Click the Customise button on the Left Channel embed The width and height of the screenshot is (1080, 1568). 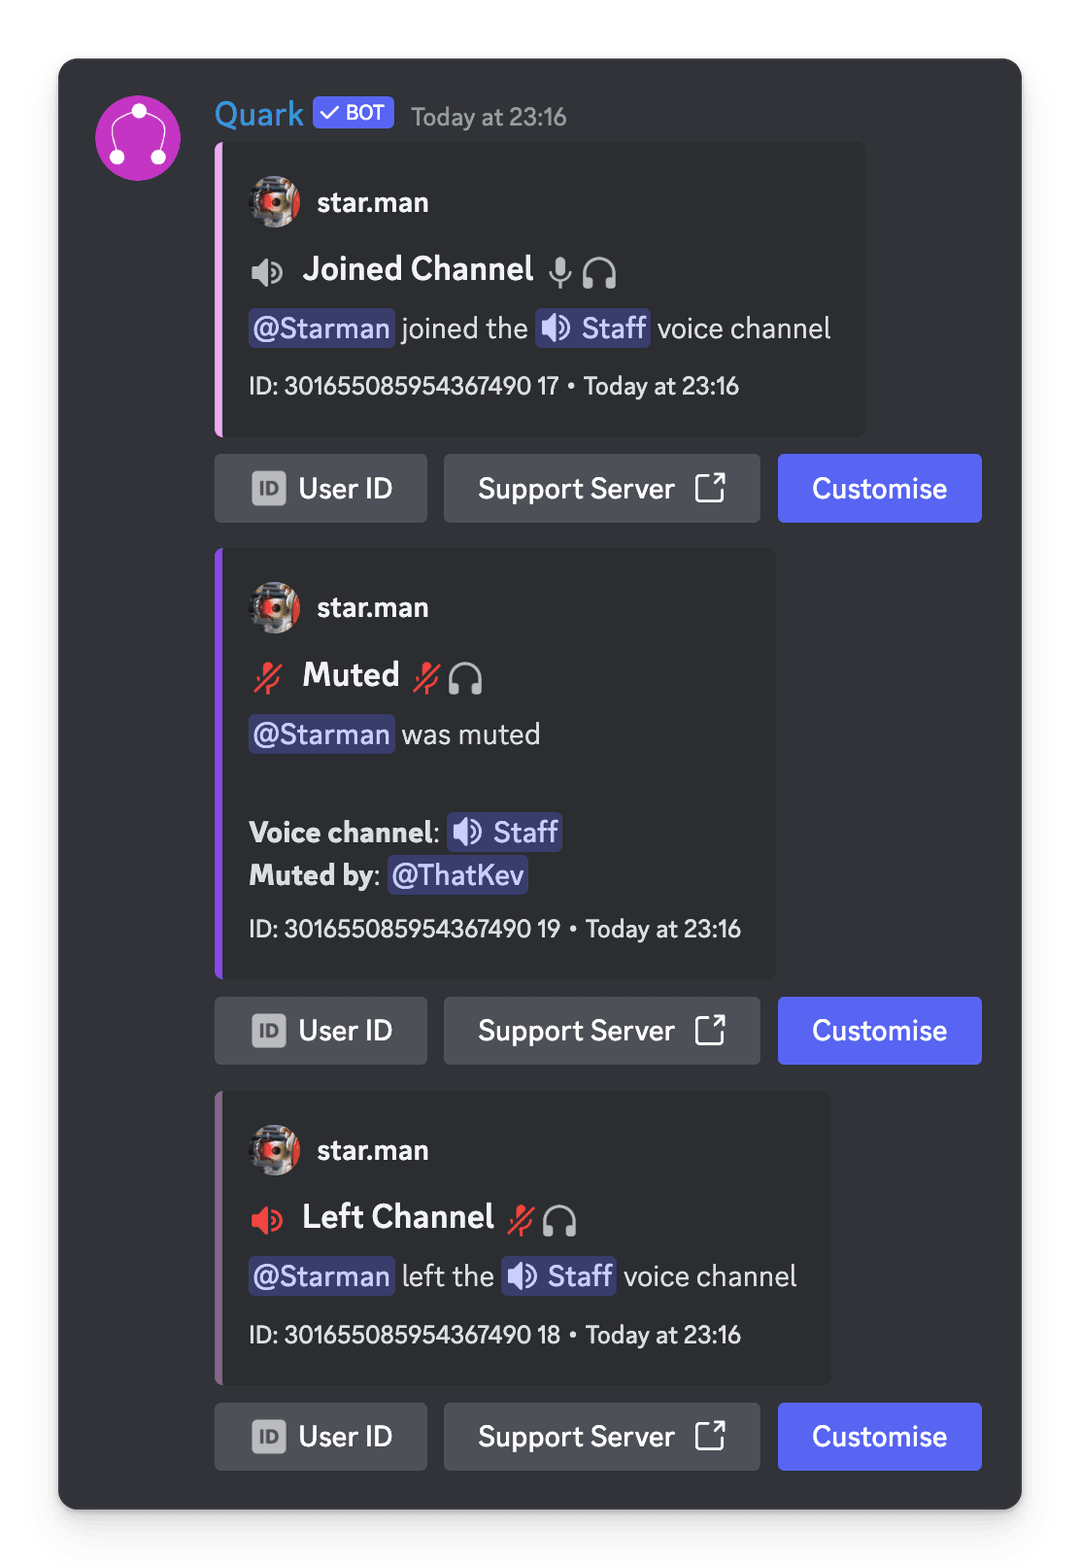(x=879, y=1437)
